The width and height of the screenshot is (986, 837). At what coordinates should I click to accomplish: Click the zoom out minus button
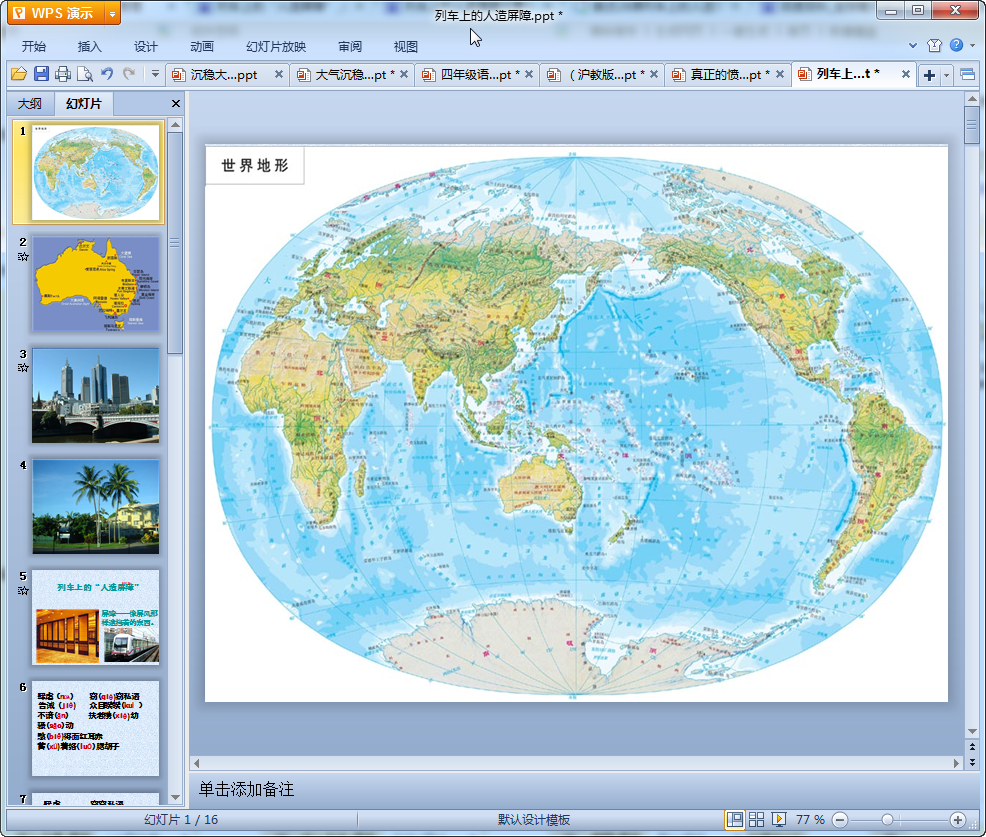click(x=840, y=820)
